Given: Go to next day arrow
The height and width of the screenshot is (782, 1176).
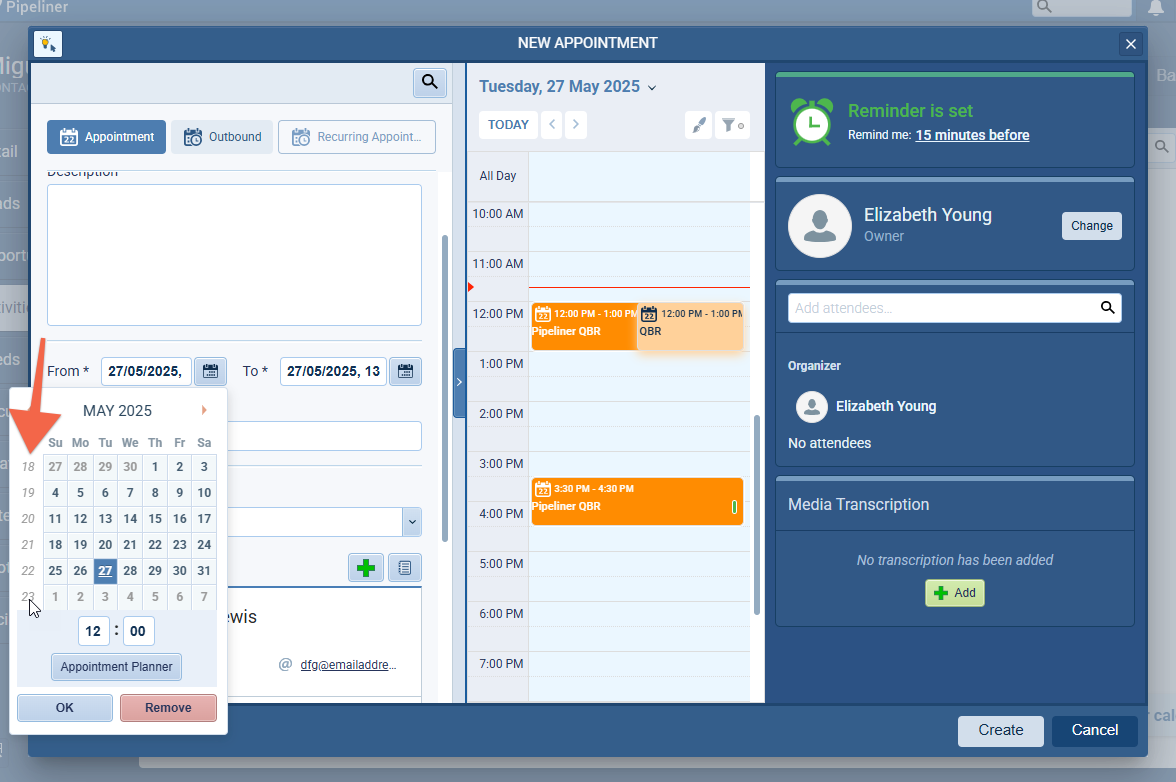Looking at the screenshot, I should click(575, 125).
